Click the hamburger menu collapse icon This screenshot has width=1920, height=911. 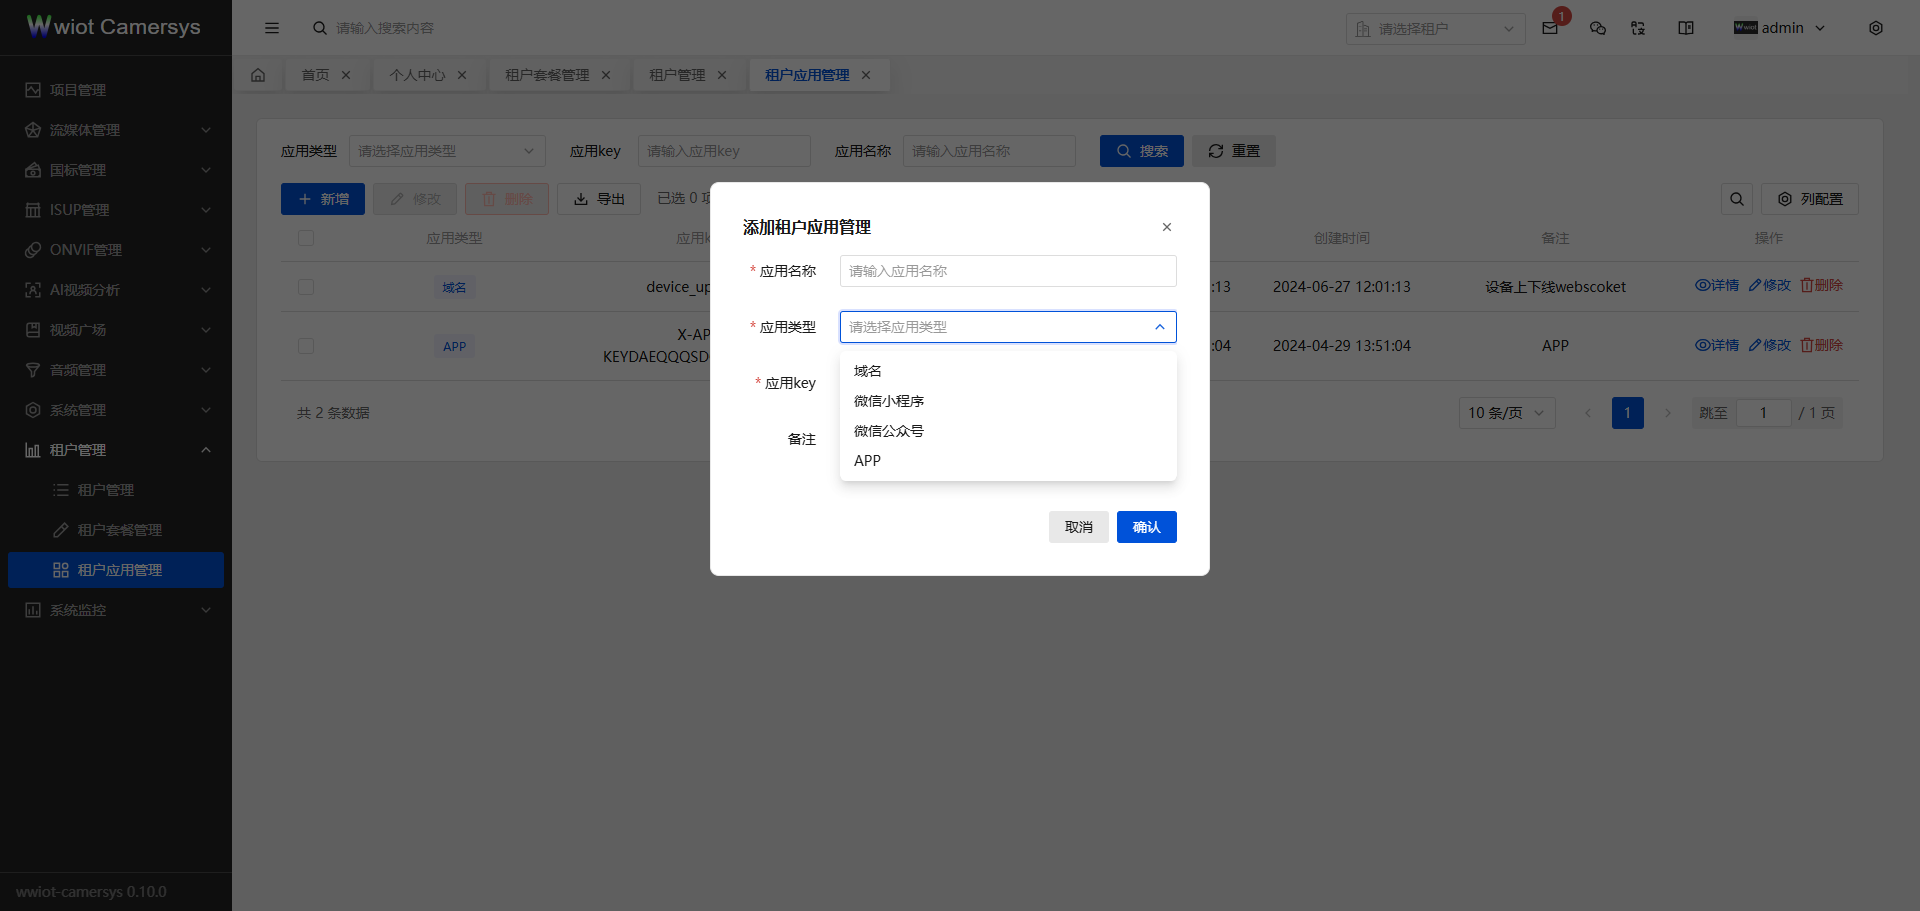[x=272, y=28]
